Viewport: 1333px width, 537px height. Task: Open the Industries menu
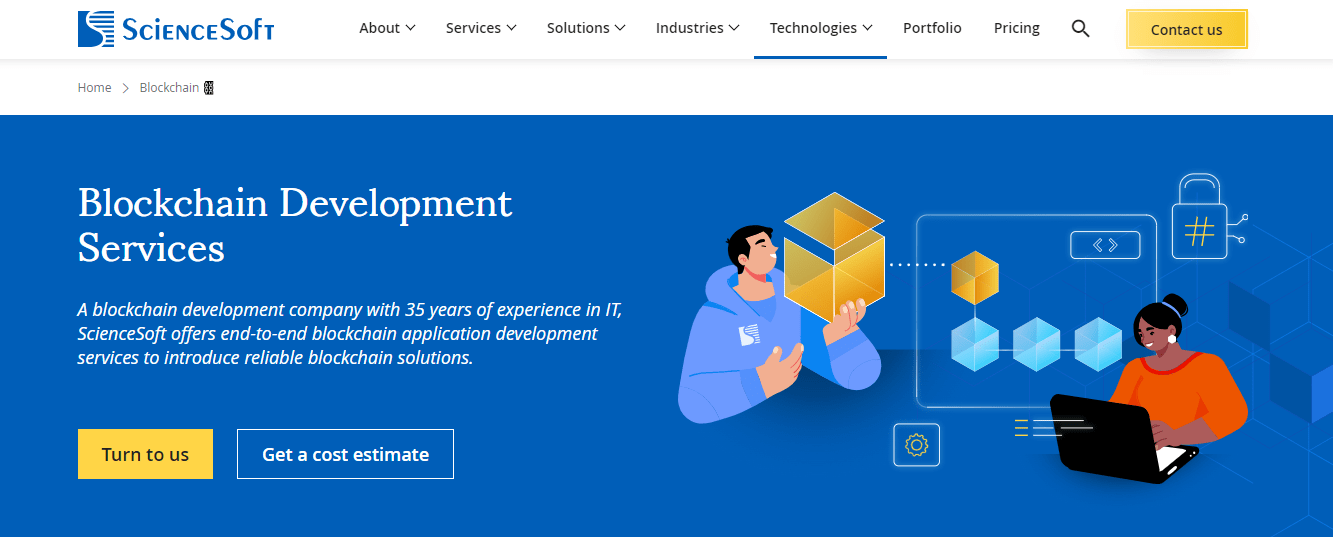[698, 28]
